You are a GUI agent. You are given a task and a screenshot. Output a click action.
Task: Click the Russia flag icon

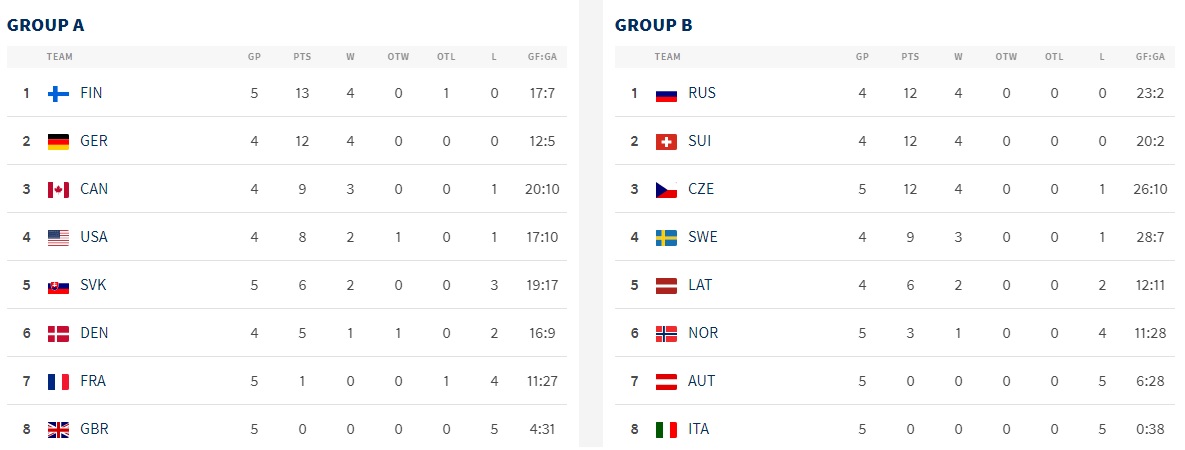tap(666, 93)
